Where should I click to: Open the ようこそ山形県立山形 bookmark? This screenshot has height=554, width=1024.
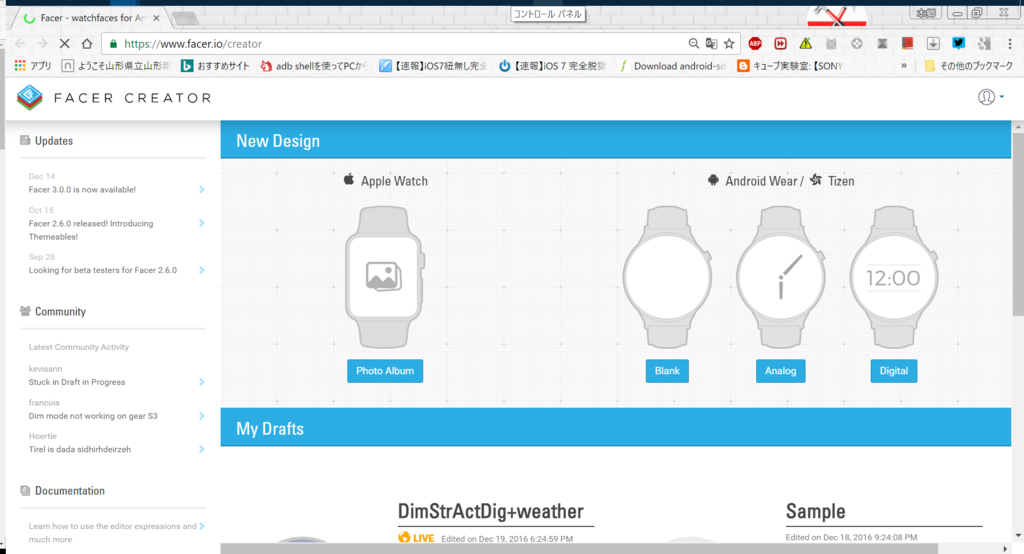(x=116, y=66)
